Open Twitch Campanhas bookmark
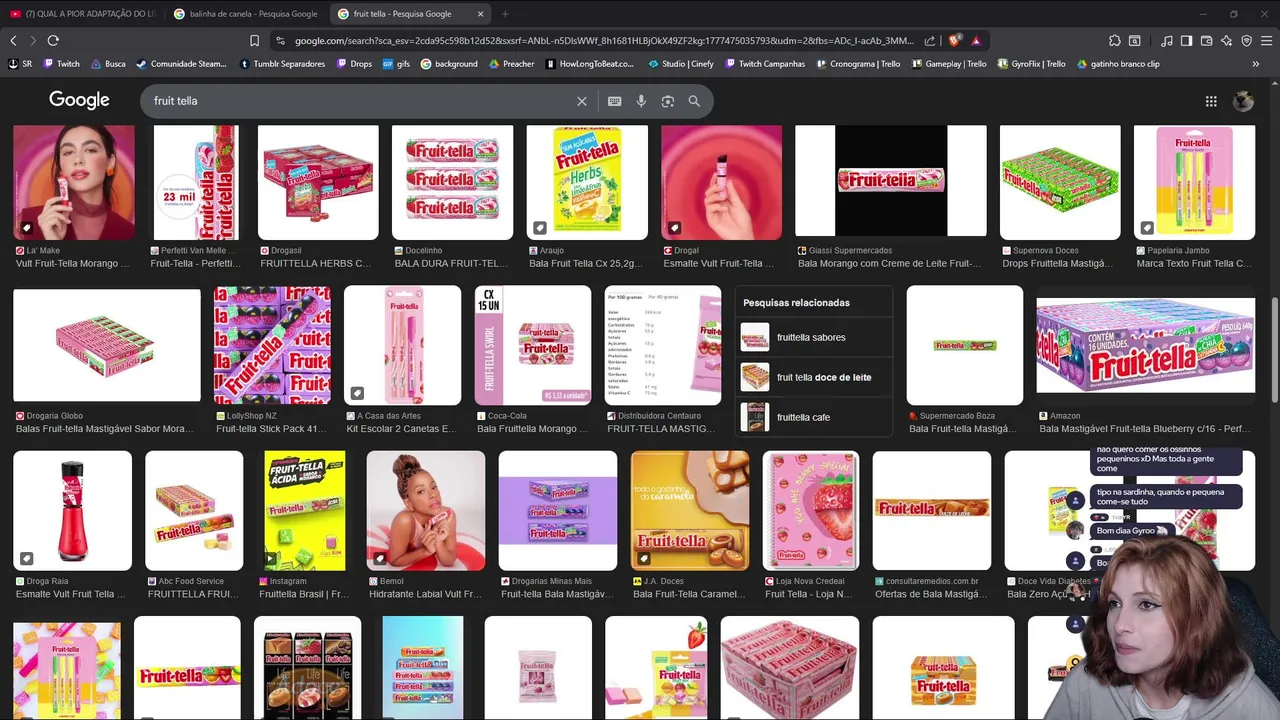The width and height of the screenshot is (1280, 720). [x=765, y=64]
